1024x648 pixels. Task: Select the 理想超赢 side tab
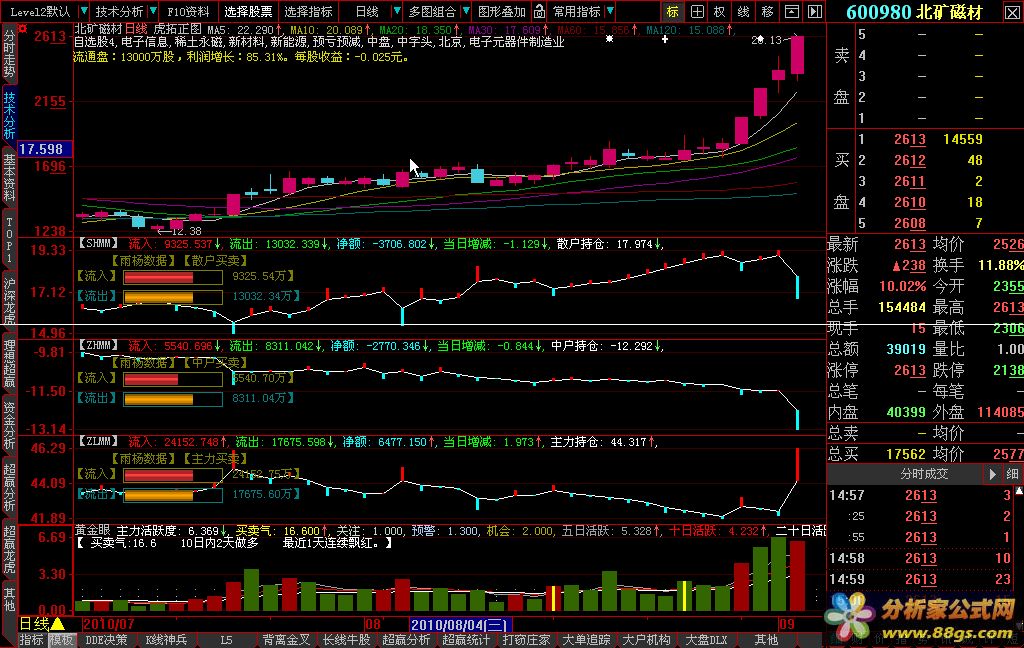9,363
